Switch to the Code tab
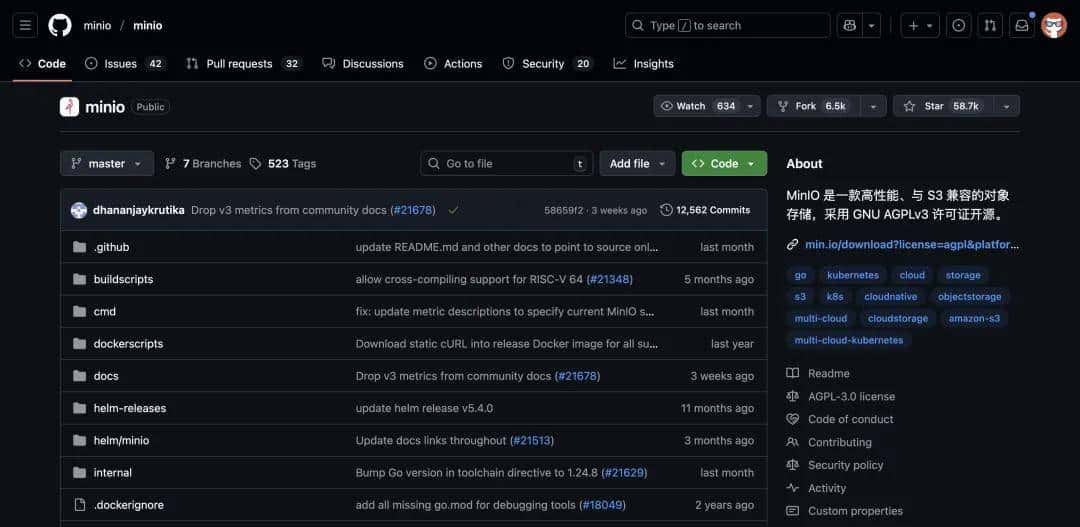The height and width of the screenshot is (527, 1080). (43, 63)
